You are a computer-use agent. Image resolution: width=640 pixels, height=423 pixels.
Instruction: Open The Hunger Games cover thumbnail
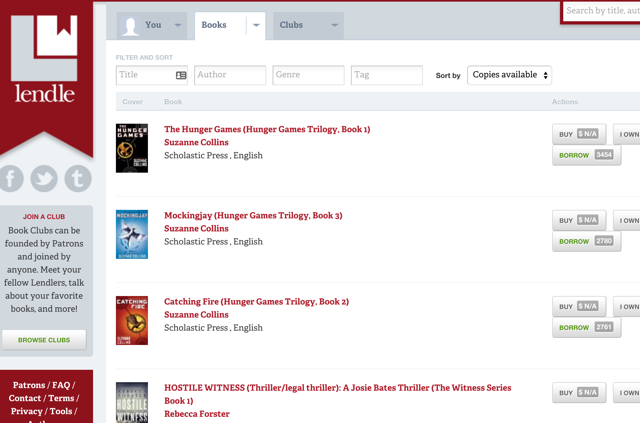coord(132,148)
